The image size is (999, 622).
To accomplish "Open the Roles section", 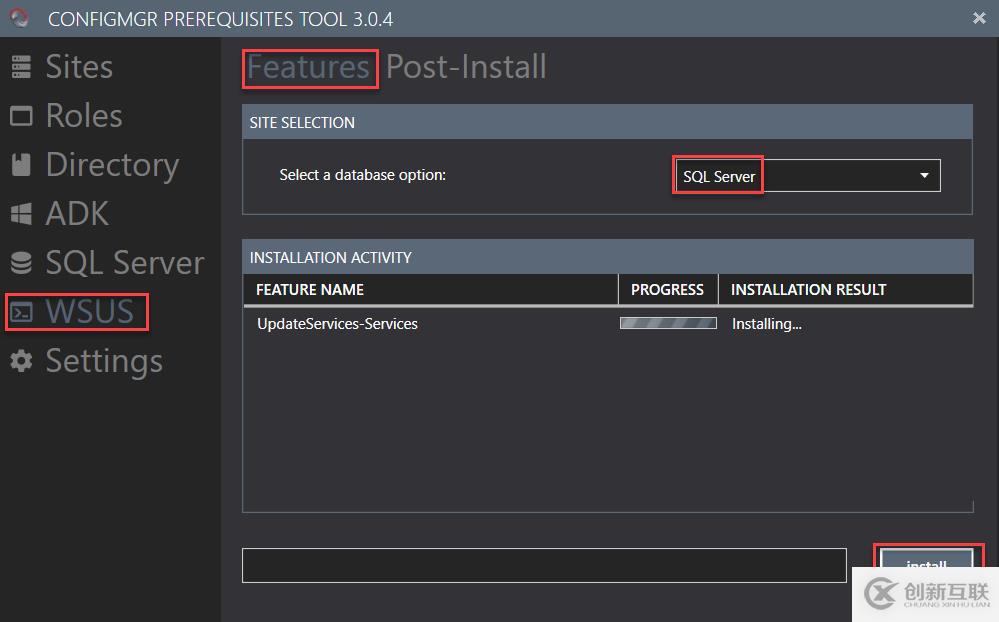I will click(x=84, y=116).
